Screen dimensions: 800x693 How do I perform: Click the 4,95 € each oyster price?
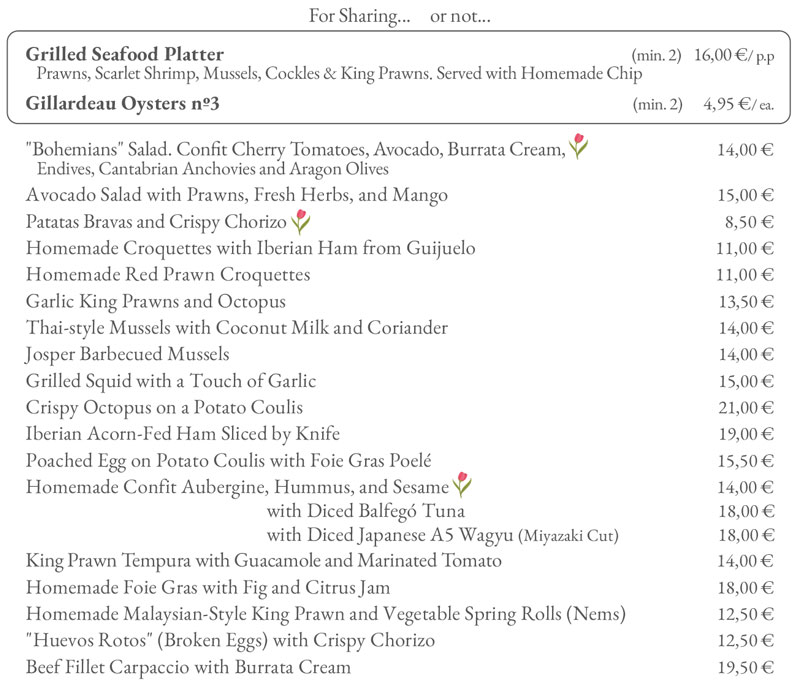coord(738,105)
